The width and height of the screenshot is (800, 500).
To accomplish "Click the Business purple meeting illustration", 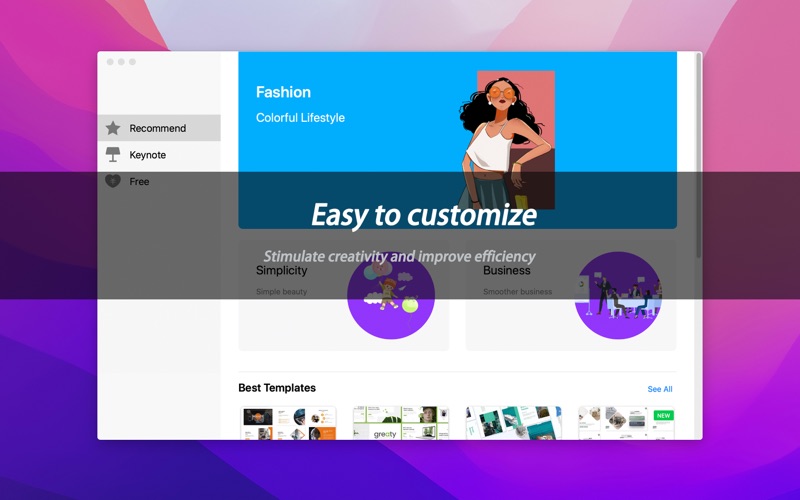I will [x=618, y=295].
